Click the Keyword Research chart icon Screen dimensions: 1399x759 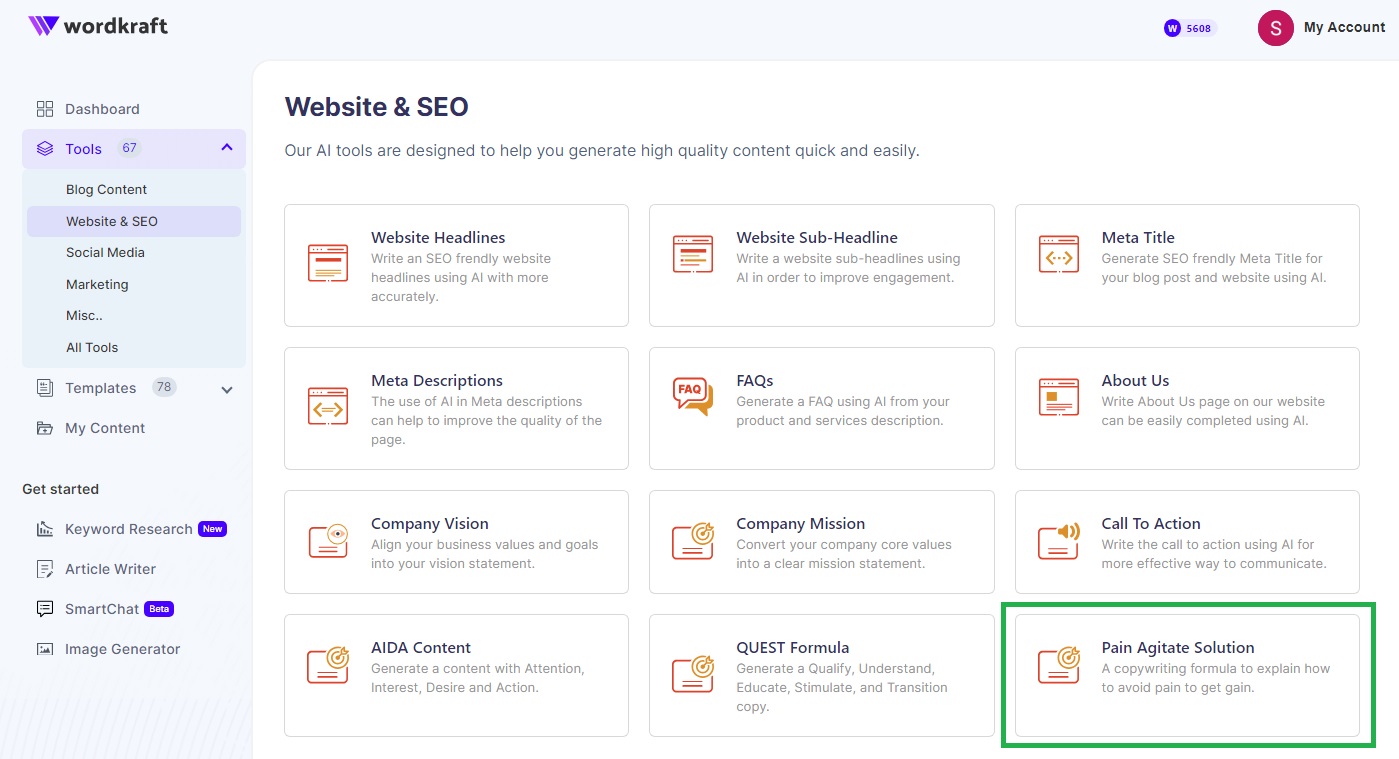(45, 529)
